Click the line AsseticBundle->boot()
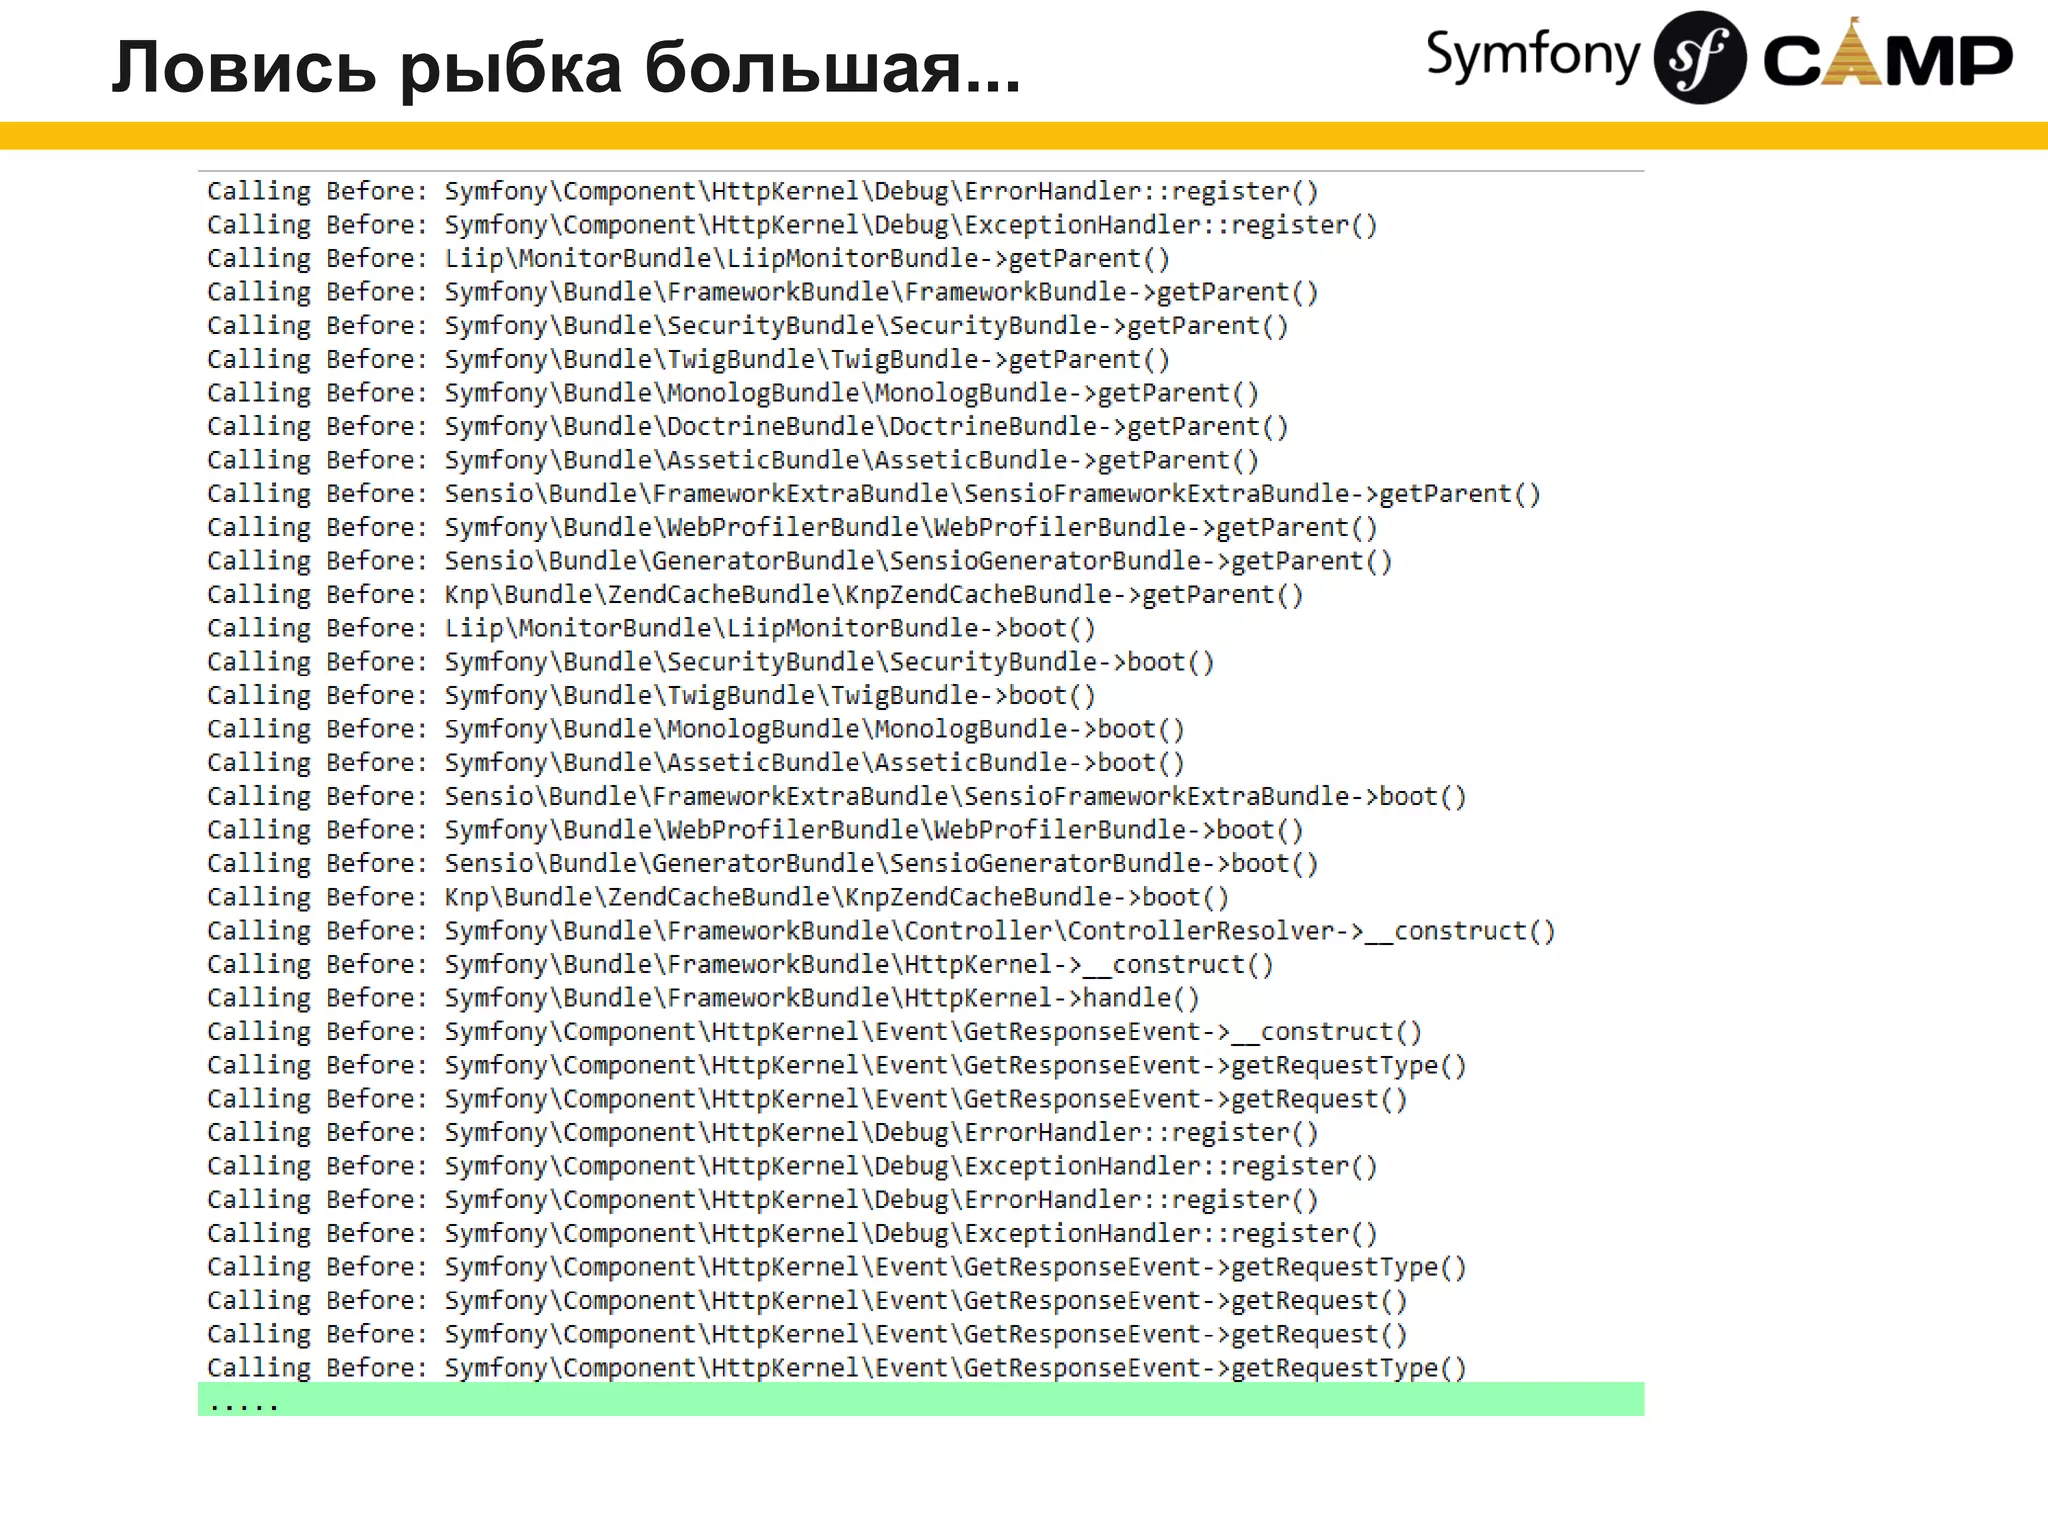 (x=696, y=763)
